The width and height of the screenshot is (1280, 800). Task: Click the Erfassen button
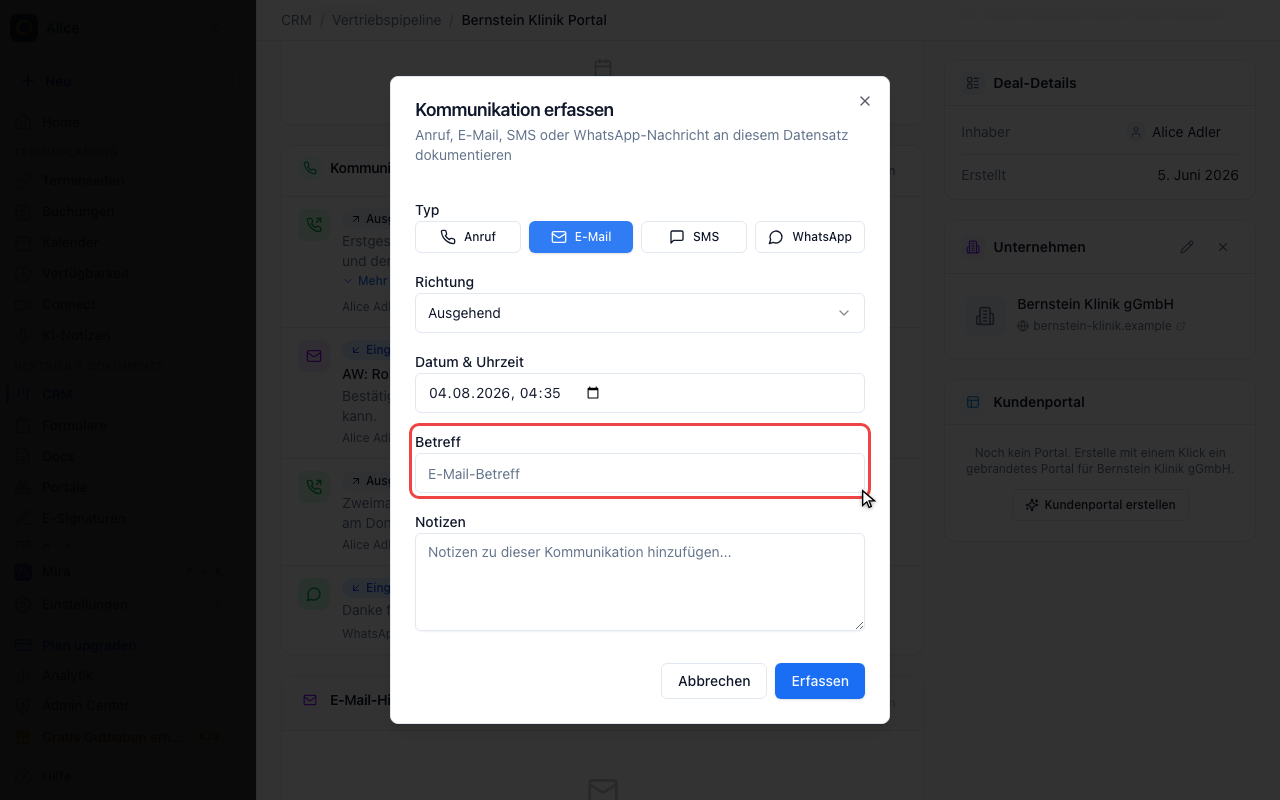click(820, 681)
